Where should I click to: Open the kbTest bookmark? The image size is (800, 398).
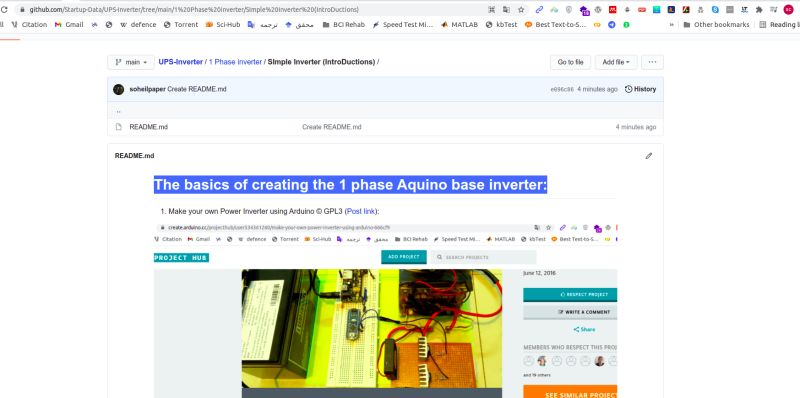(502, 24)
